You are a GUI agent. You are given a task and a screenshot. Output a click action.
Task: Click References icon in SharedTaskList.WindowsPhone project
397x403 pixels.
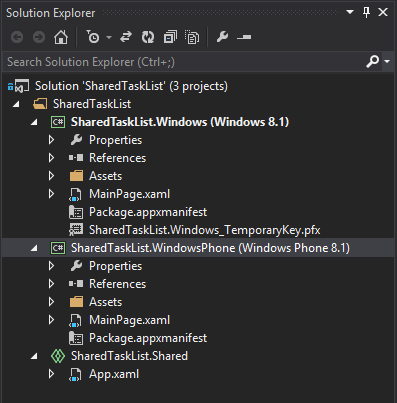coord(76,284)
